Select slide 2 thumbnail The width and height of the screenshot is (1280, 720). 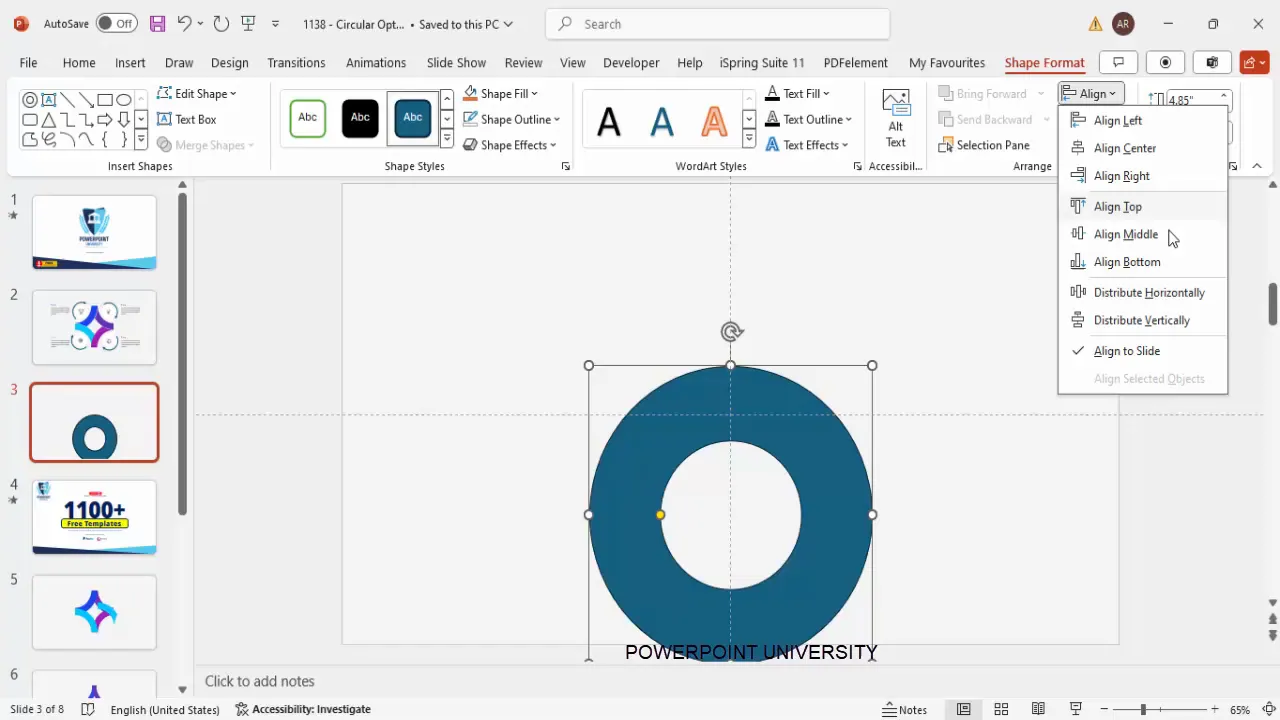click(94, 327)
